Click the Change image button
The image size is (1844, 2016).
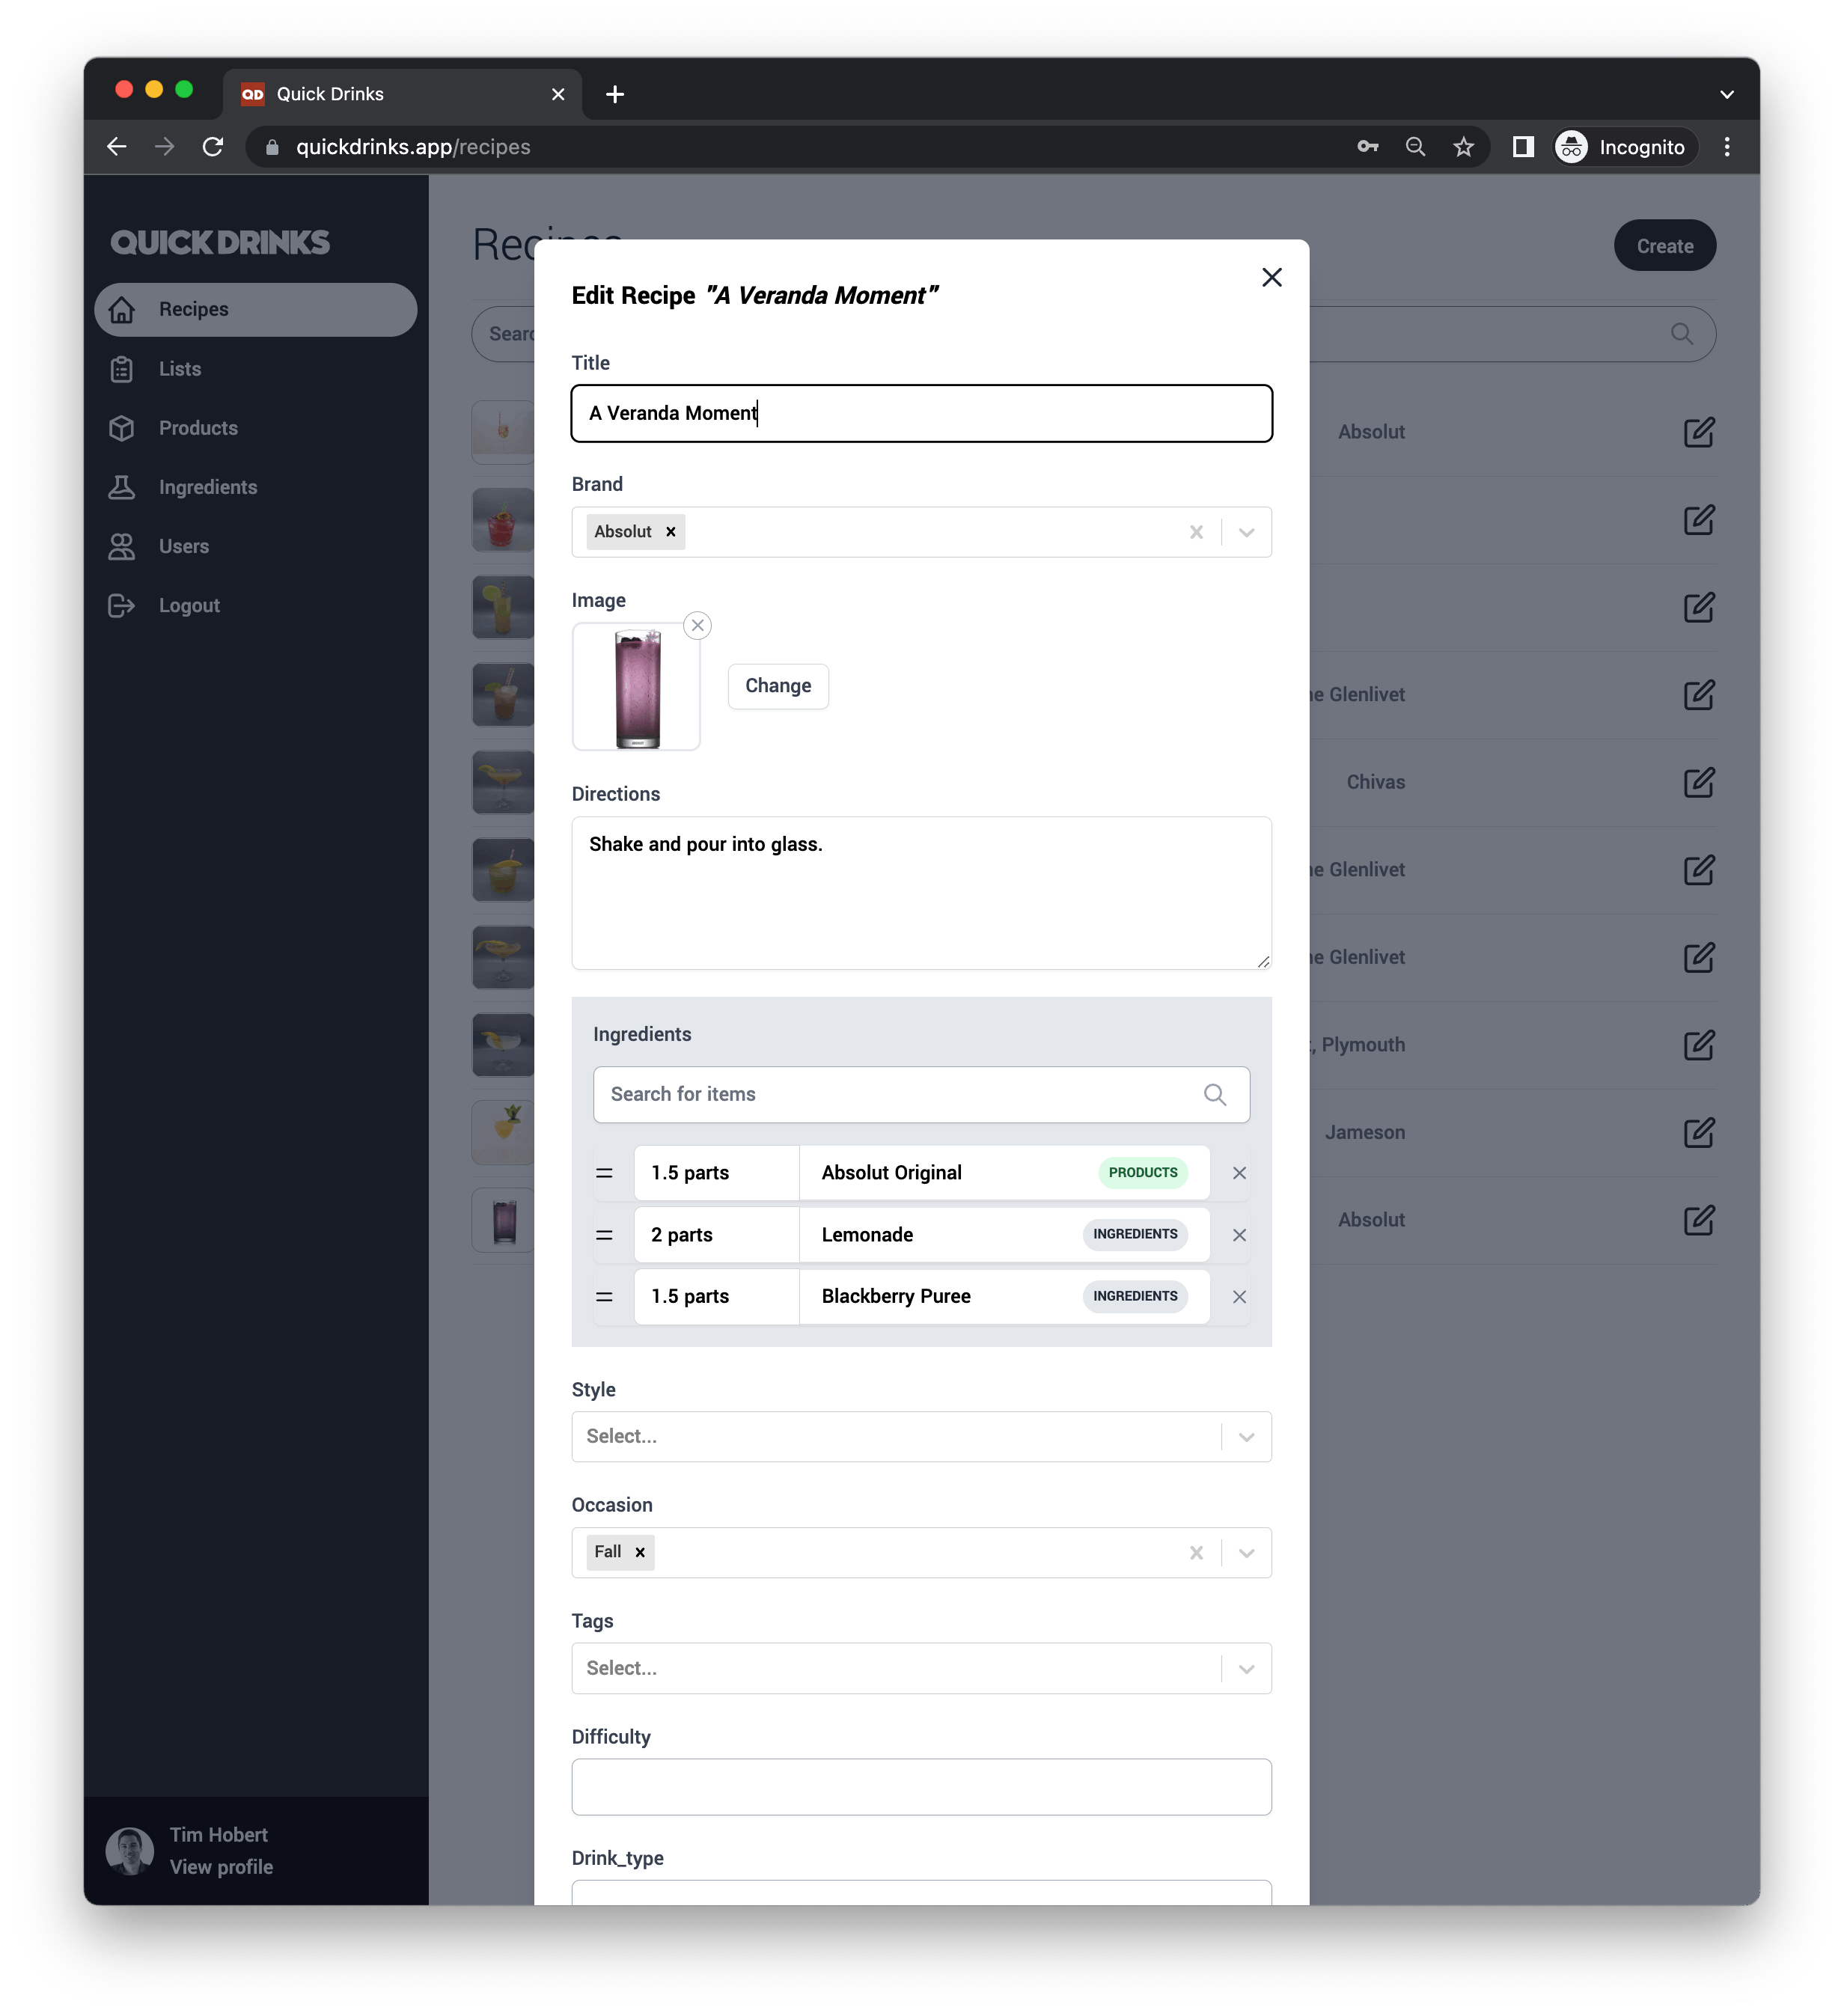778,686
